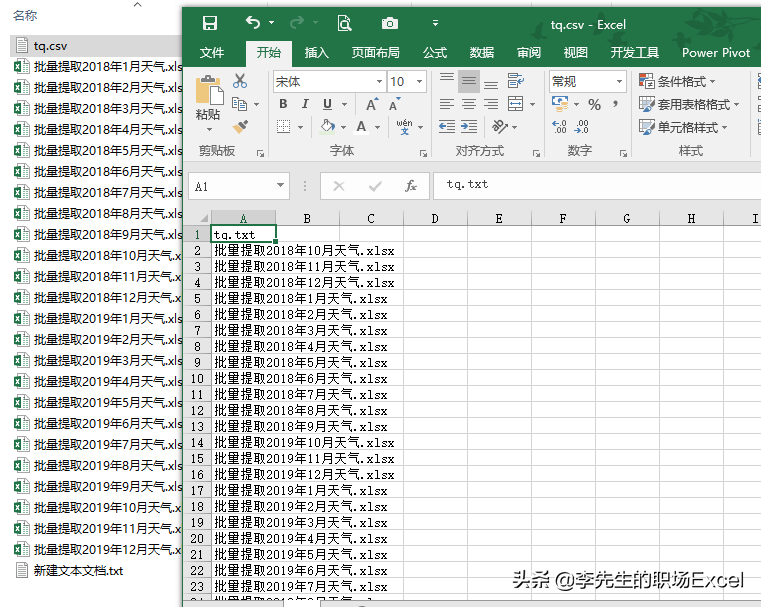Expand the fill color palette arrow
The width and height of the screenshot is (761, 607).
[344, 128]
